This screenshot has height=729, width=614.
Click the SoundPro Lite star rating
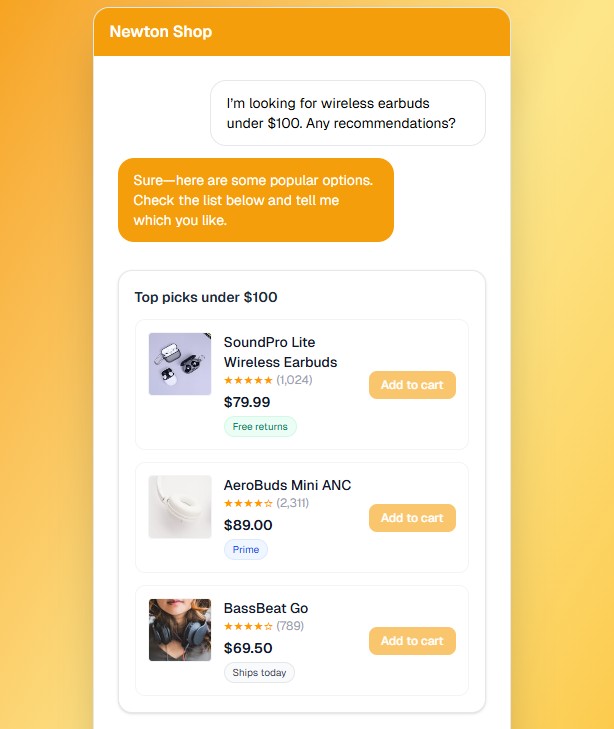coord(248,380)
